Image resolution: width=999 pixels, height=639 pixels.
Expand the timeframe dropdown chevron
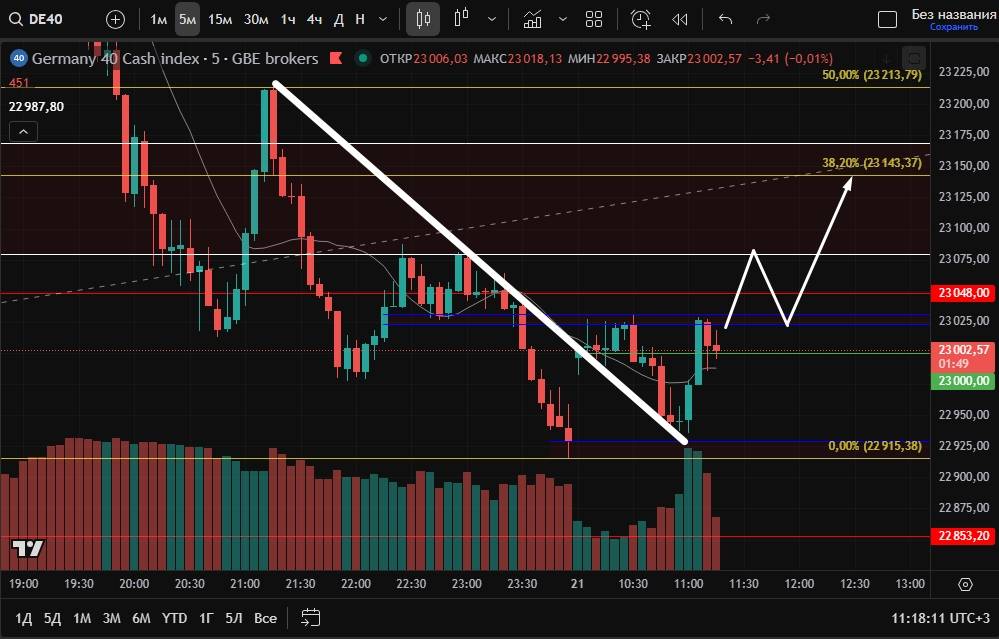385,19
